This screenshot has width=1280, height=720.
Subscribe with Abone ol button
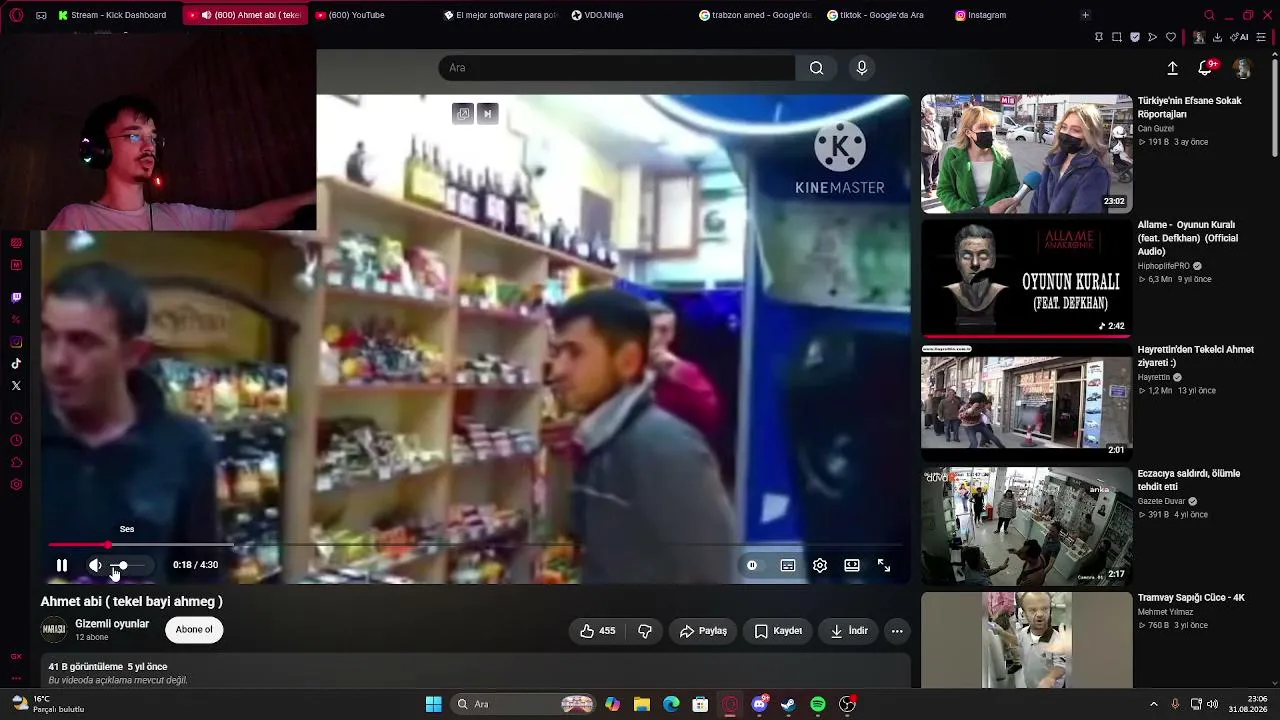[194, 630]
